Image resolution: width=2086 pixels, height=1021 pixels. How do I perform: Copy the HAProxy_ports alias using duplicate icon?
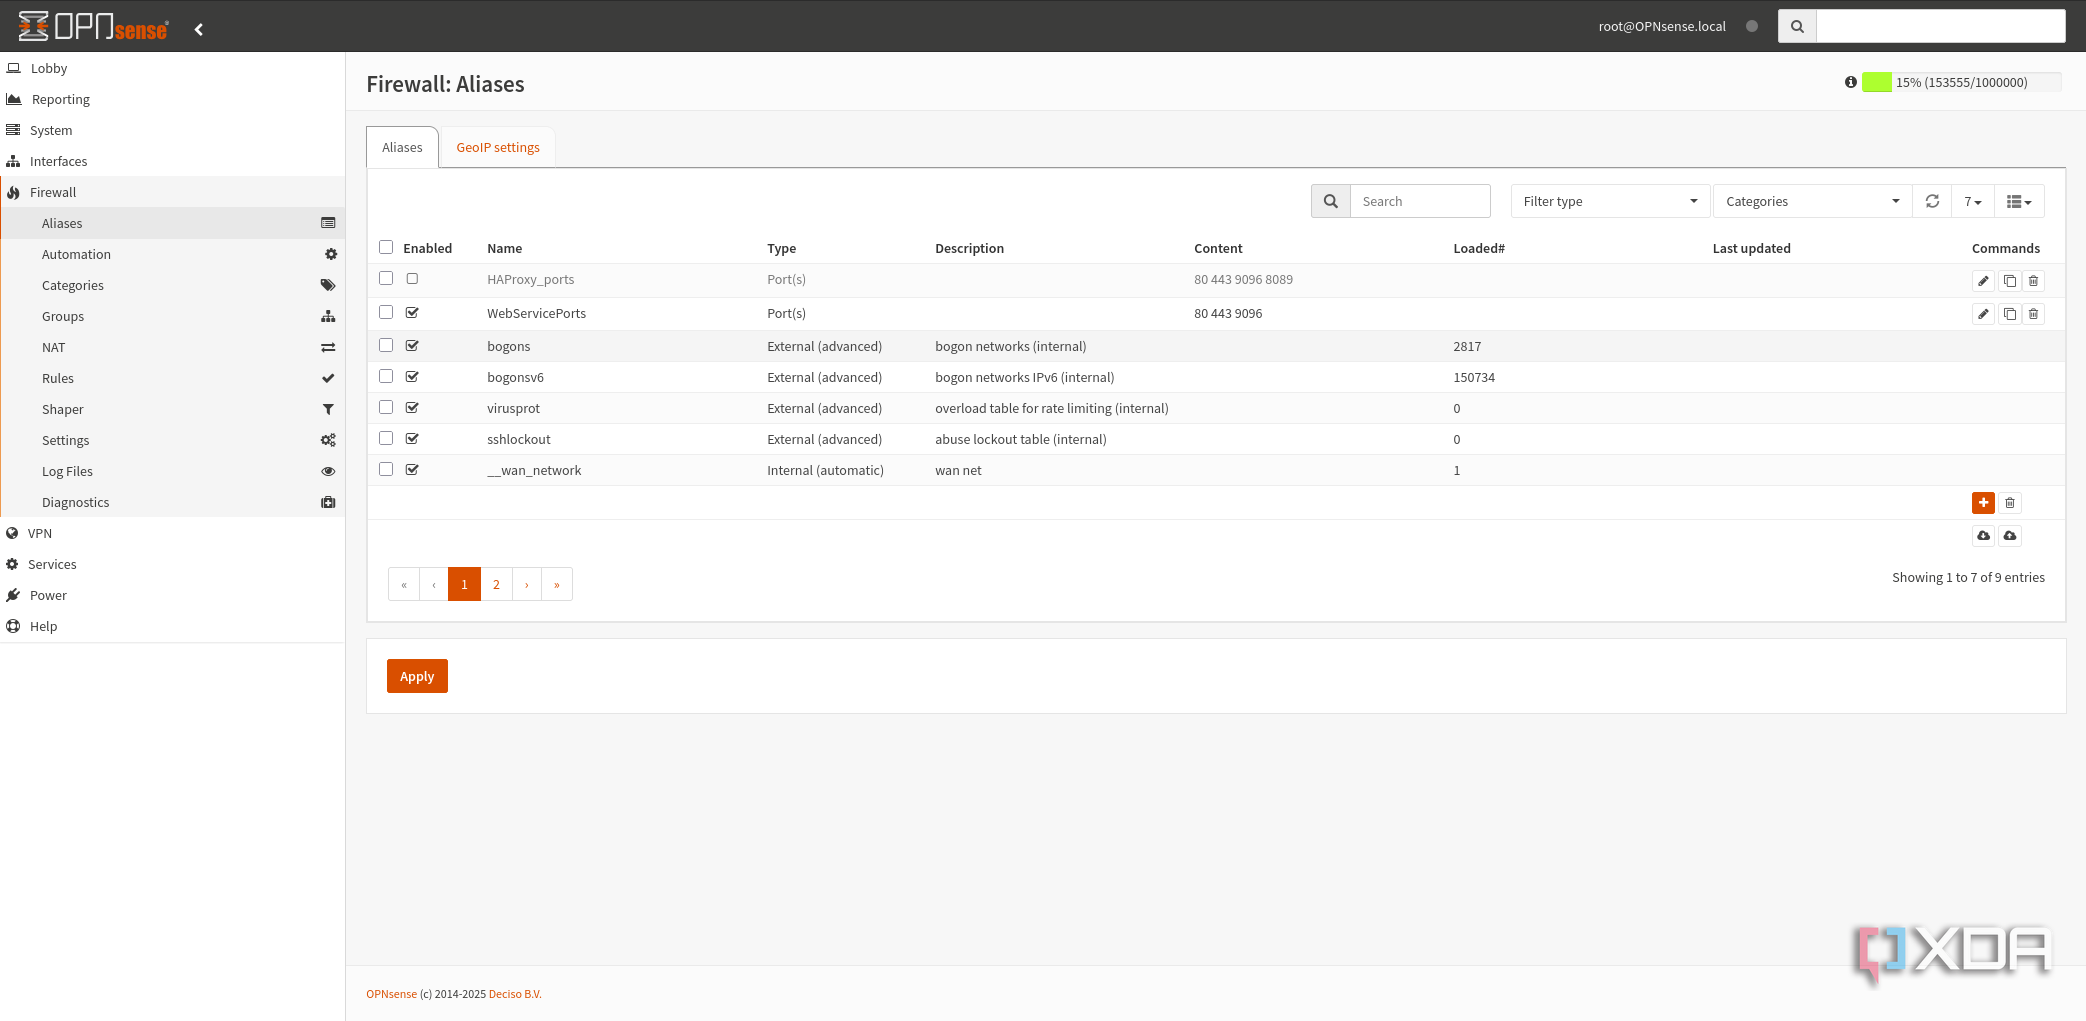(x=2009, y=281)
